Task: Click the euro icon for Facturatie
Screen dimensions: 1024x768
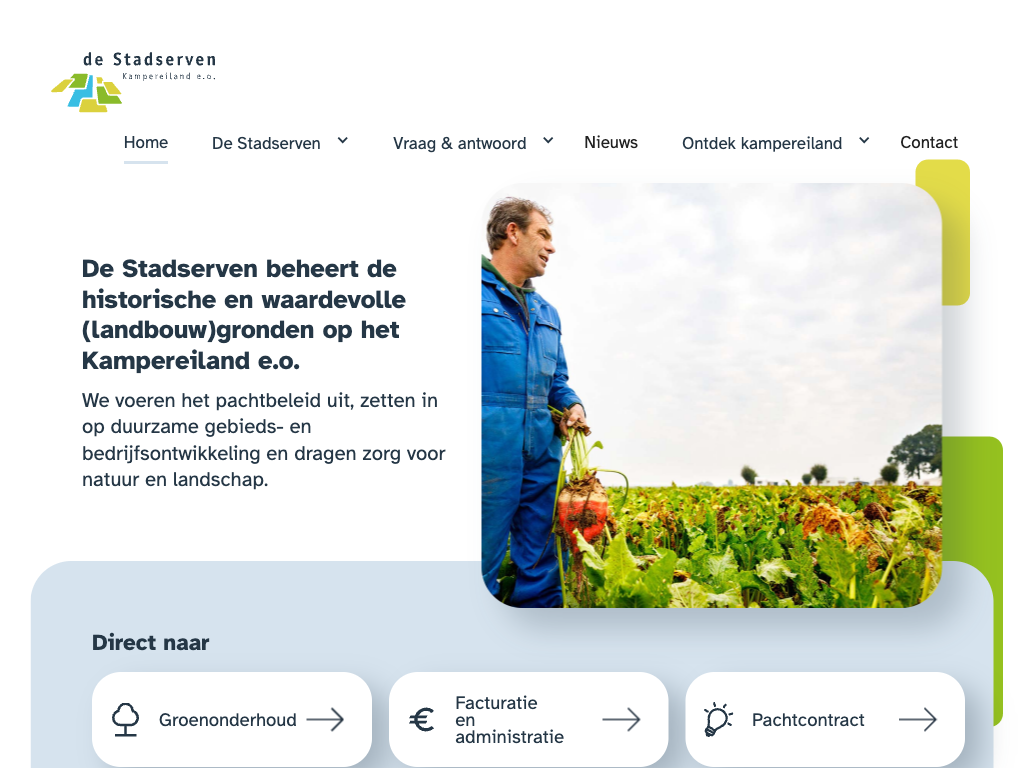Action: click(x=422, y=720)
